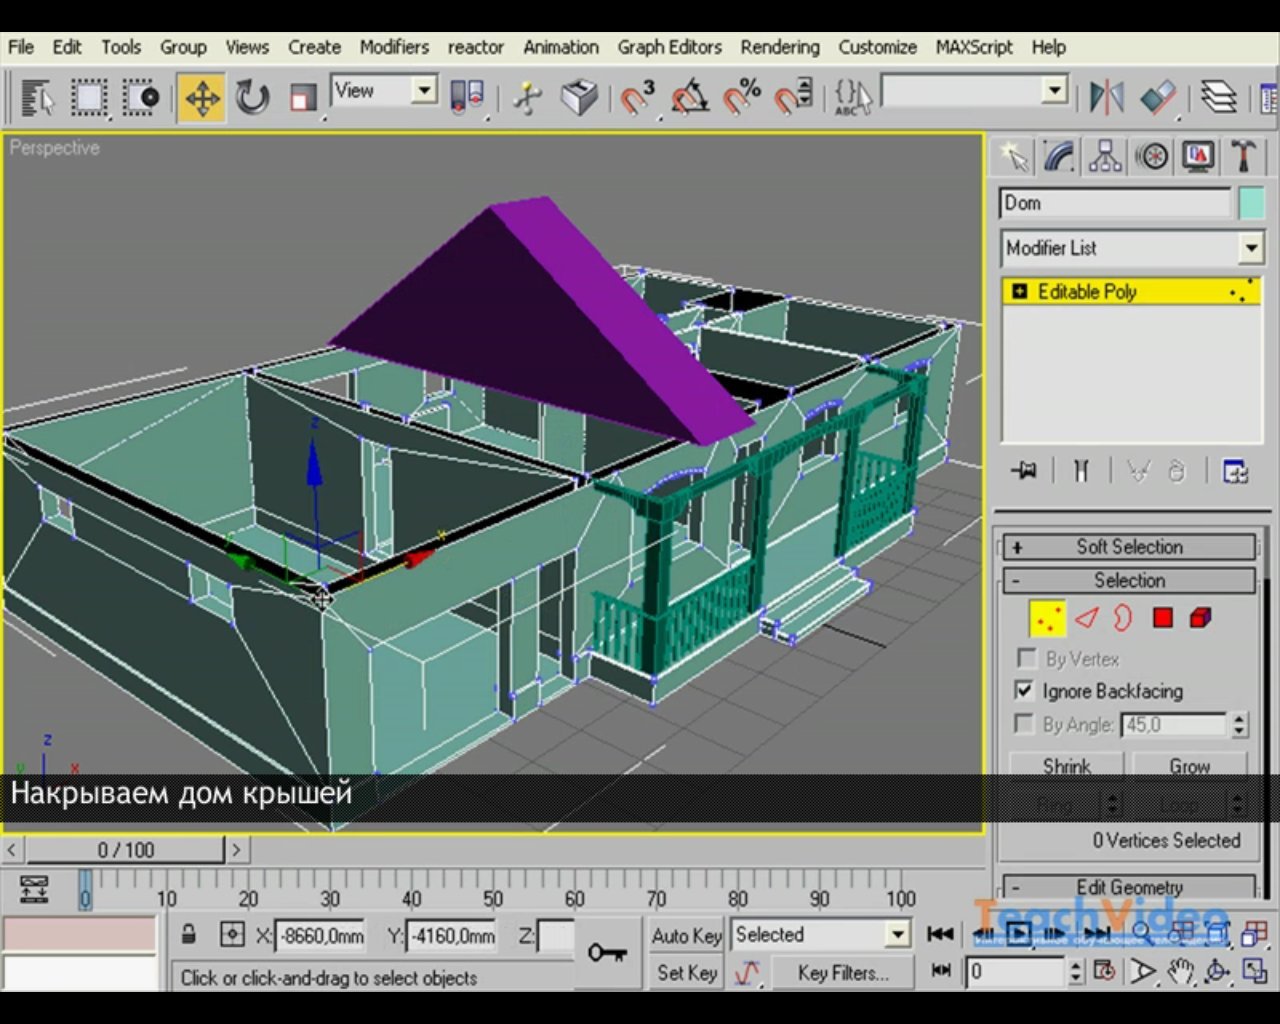Click the object name field showing Dom
This screenshot has width=1280, height=1024.
pos(1115,203)
